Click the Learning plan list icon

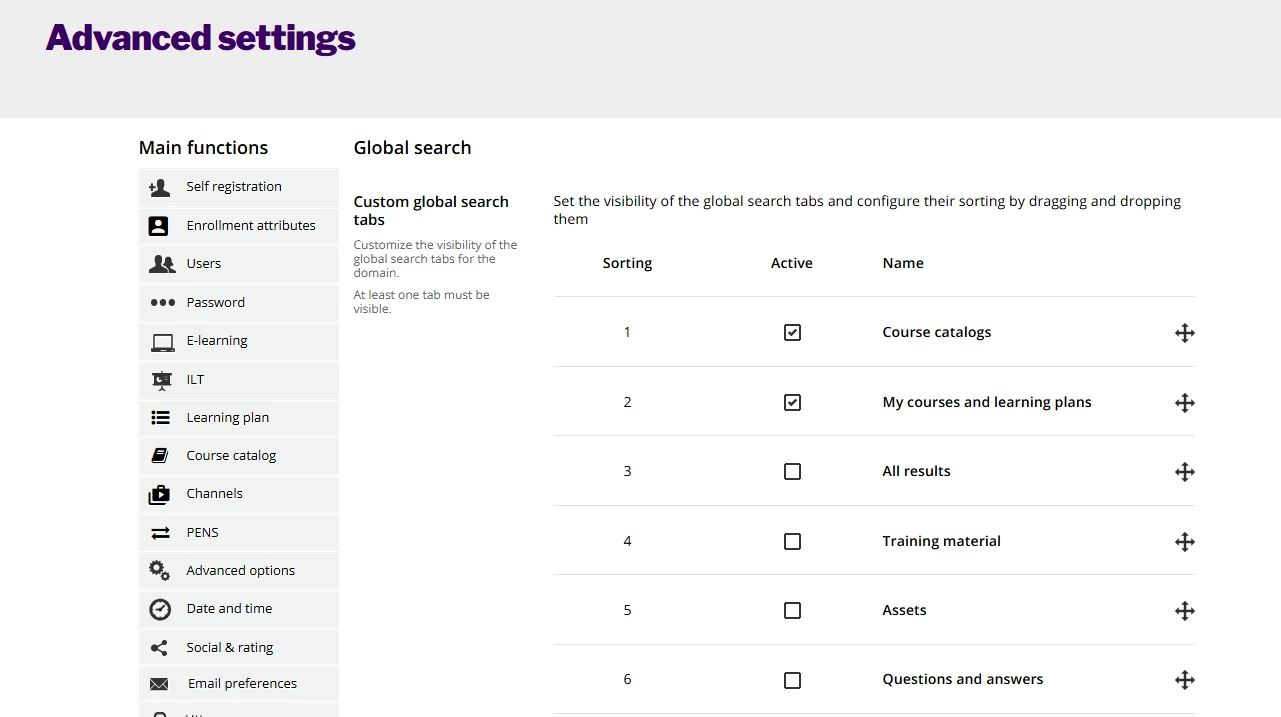coord(160,418)
